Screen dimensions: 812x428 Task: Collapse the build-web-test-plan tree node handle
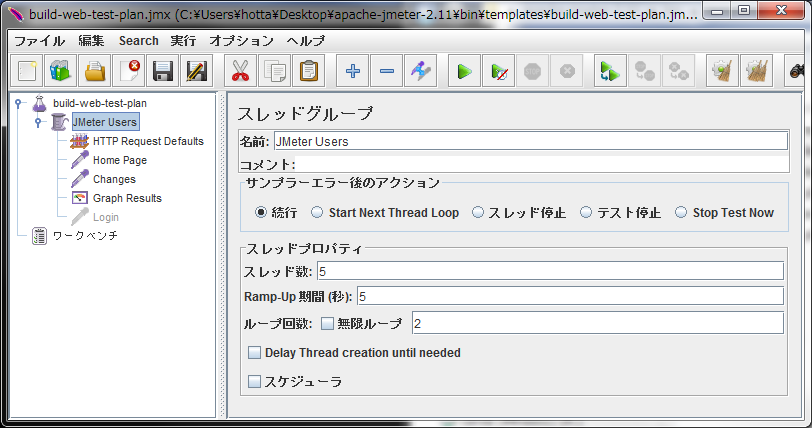point(19,104)
